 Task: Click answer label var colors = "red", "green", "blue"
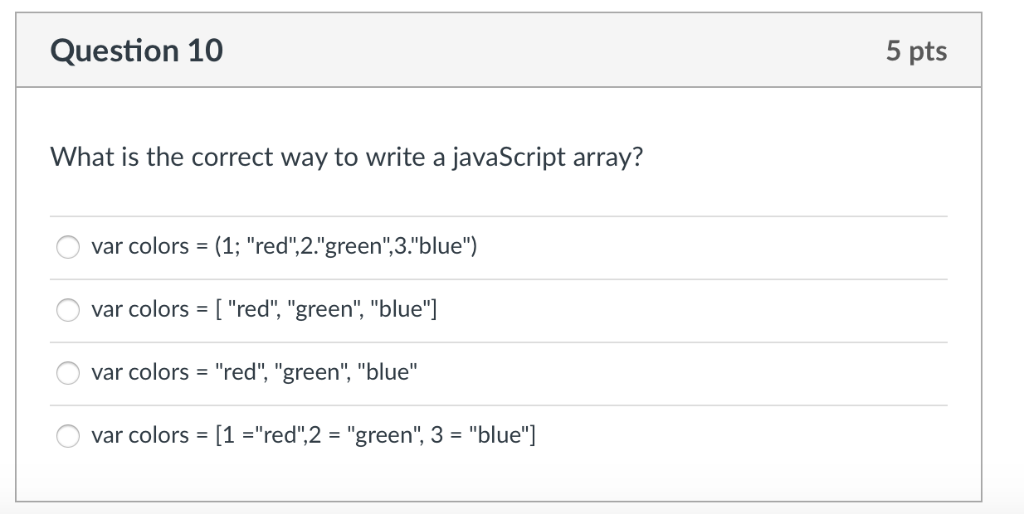pos(254,372)
